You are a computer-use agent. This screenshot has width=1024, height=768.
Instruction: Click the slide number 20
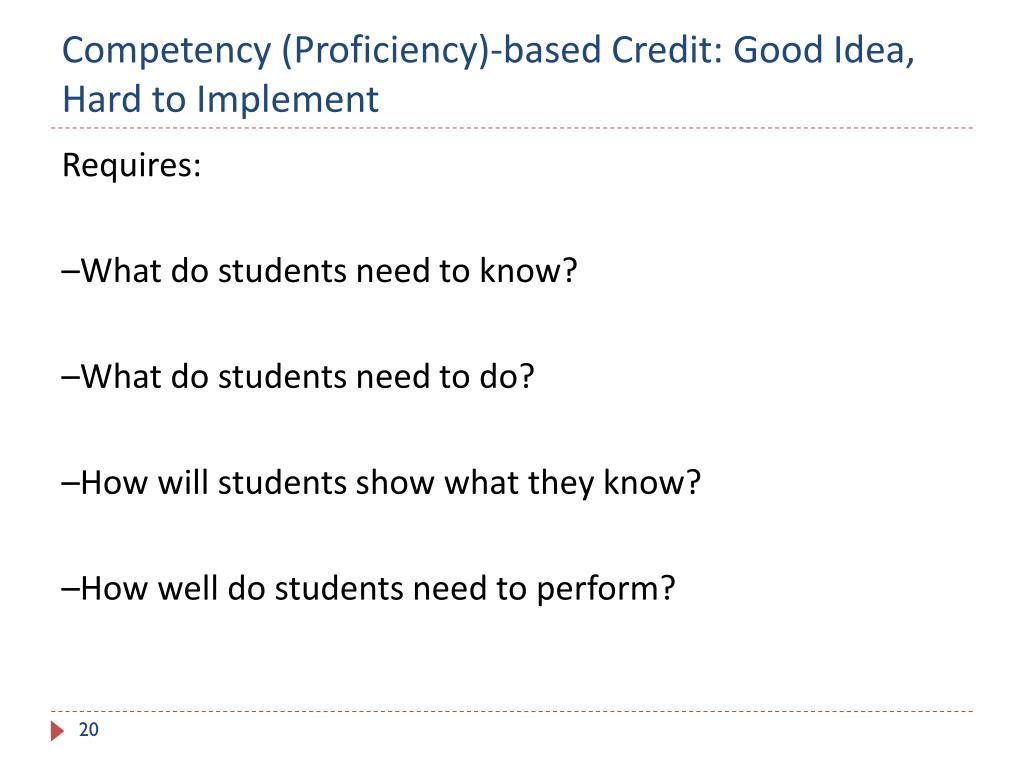coord(89,730)
